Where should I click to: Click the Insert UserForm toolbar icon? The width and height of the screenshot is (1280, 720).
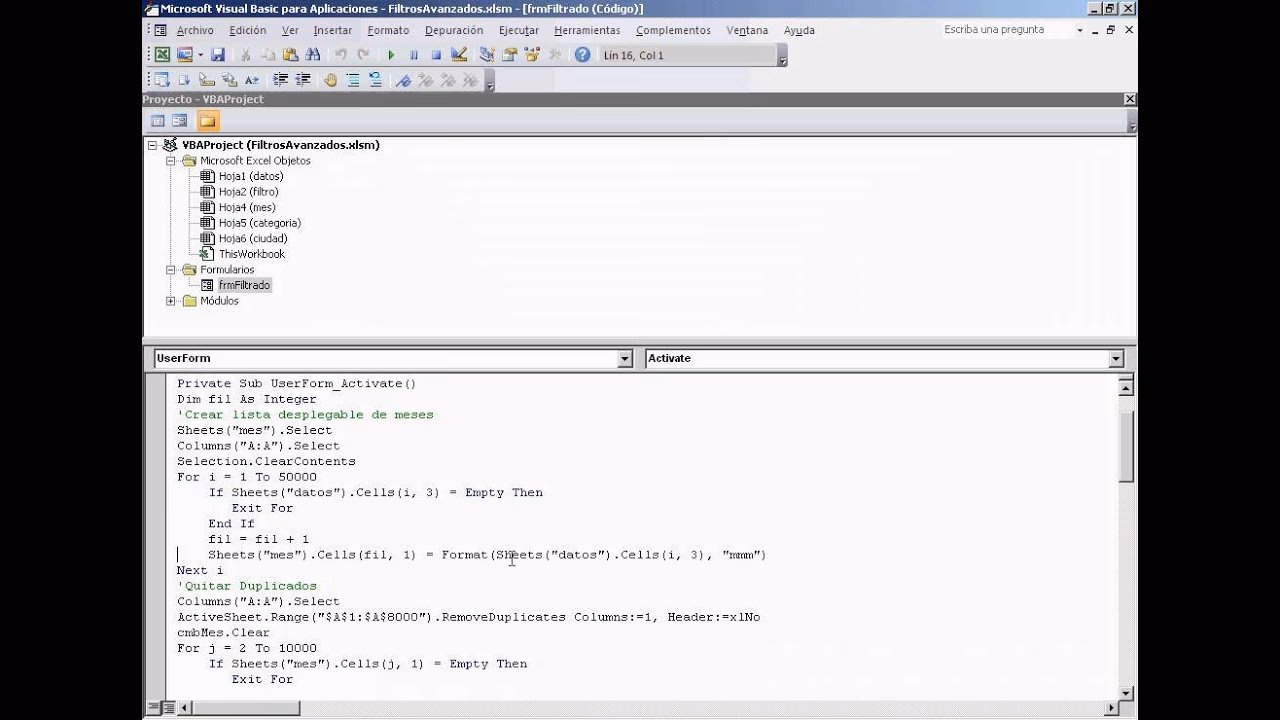pos(185,55)
